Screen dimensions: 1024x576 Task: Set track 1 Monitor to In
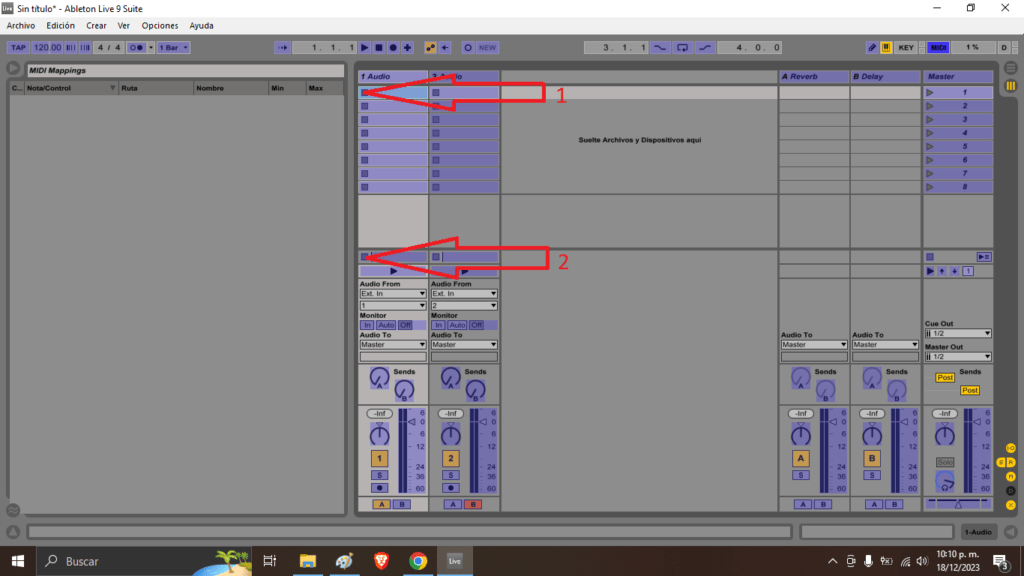click(x=367, y=325)
